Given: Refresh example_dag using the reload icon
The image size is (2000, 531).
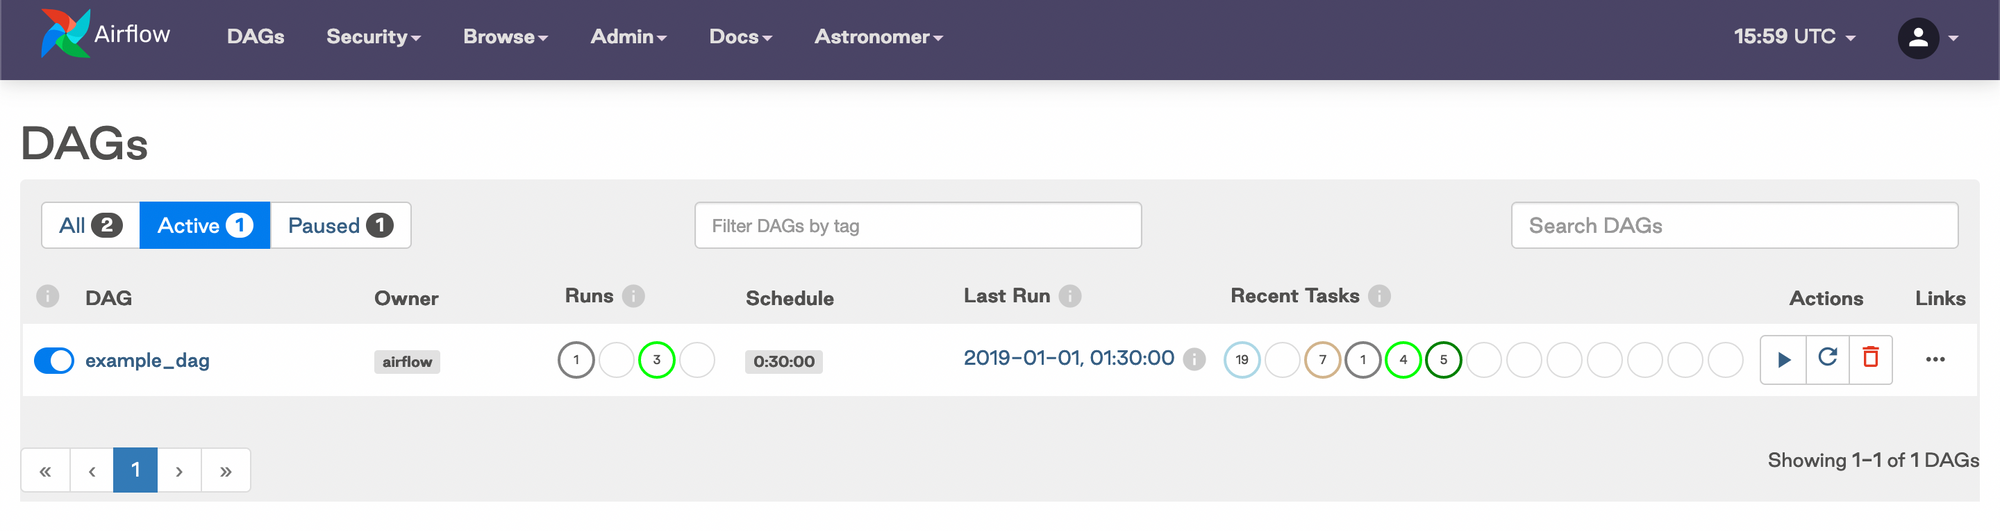Looking at the screenshot, I should pos(1828,358).
